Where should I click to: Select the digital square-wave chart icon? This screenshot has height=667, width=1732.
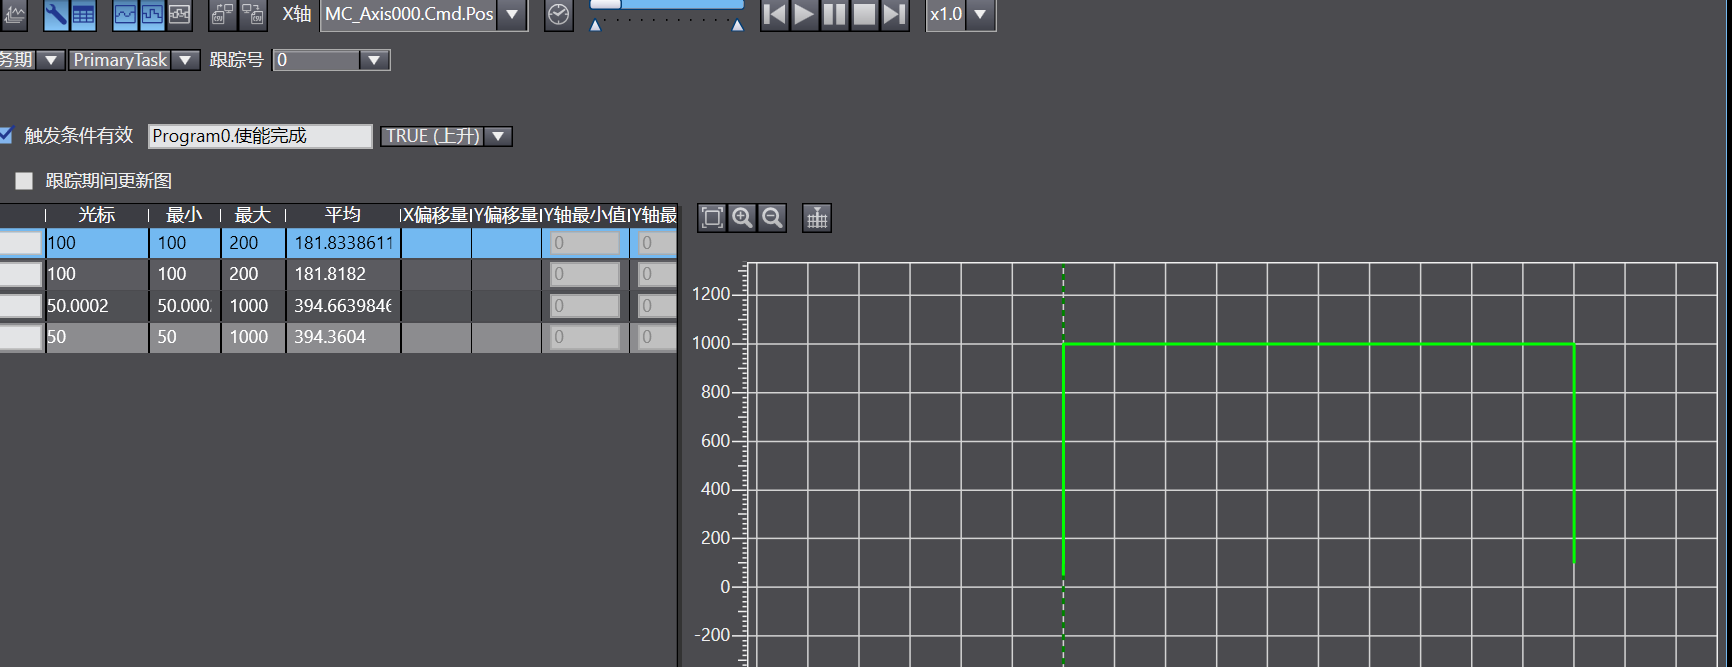[x=152, y=14]
